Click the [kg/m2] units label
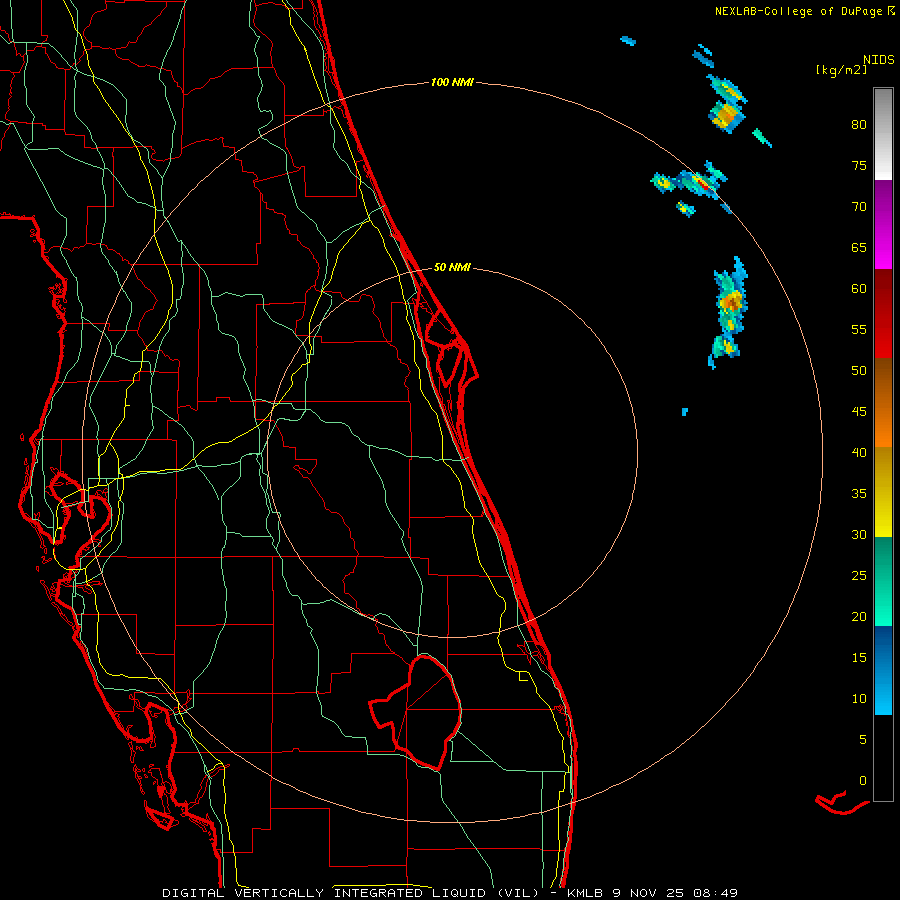This screenshot has width=900, height=900. (841, 70)
